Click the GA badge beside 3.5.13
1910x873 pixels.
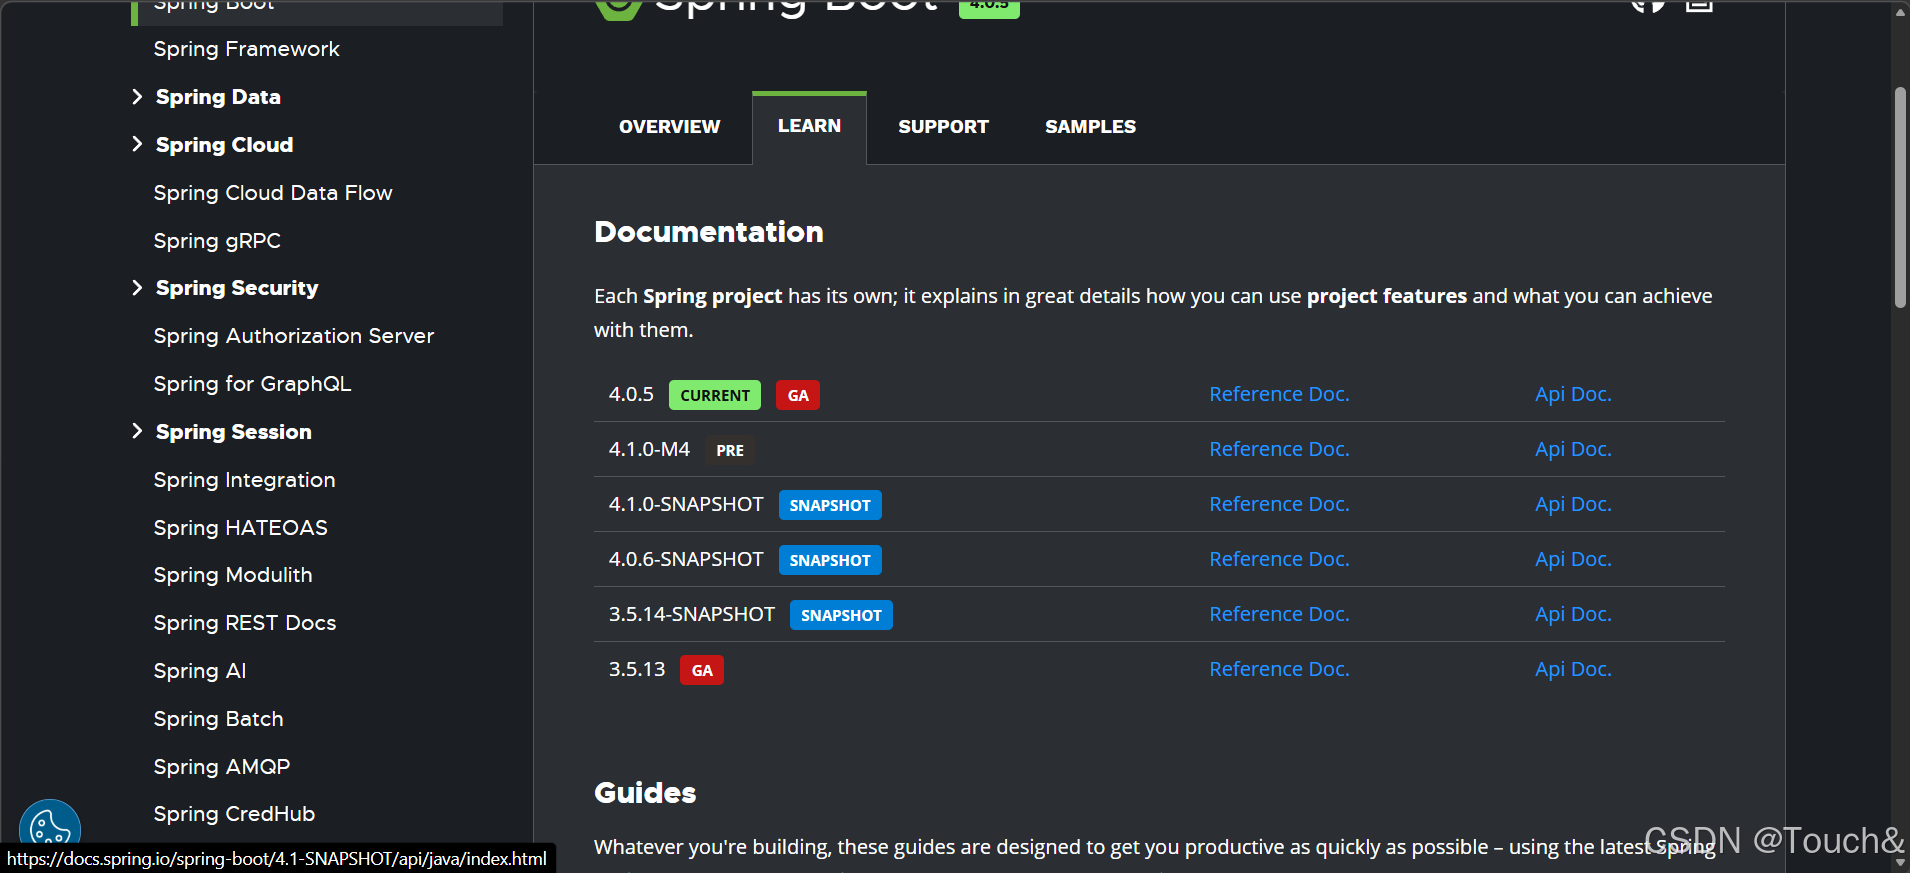702,670
